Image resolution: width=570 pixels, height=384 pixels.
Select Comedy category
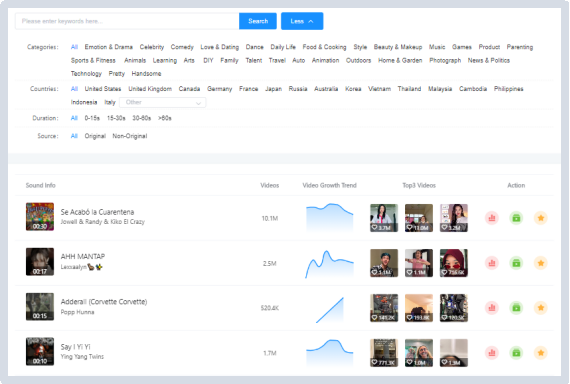182,47
